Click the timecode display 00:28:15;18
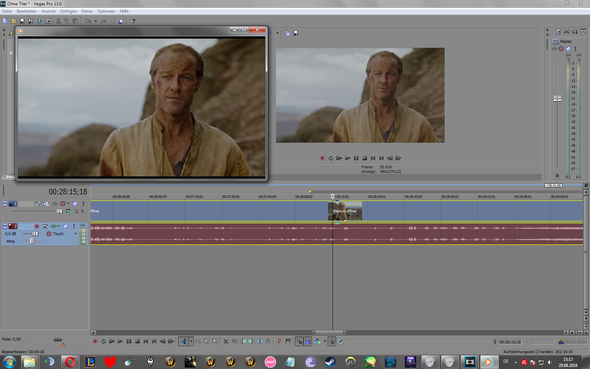Viewport: 590px width, 369px height. click(68, 192)
